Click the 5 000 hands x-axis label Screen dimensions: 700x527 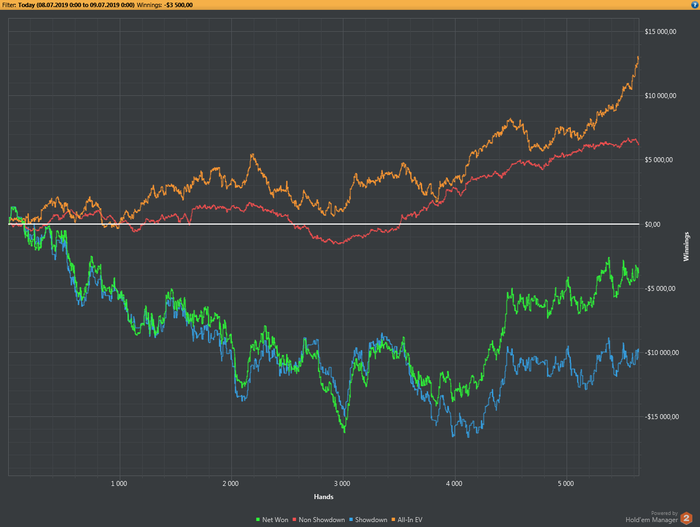tap(565, 483)
